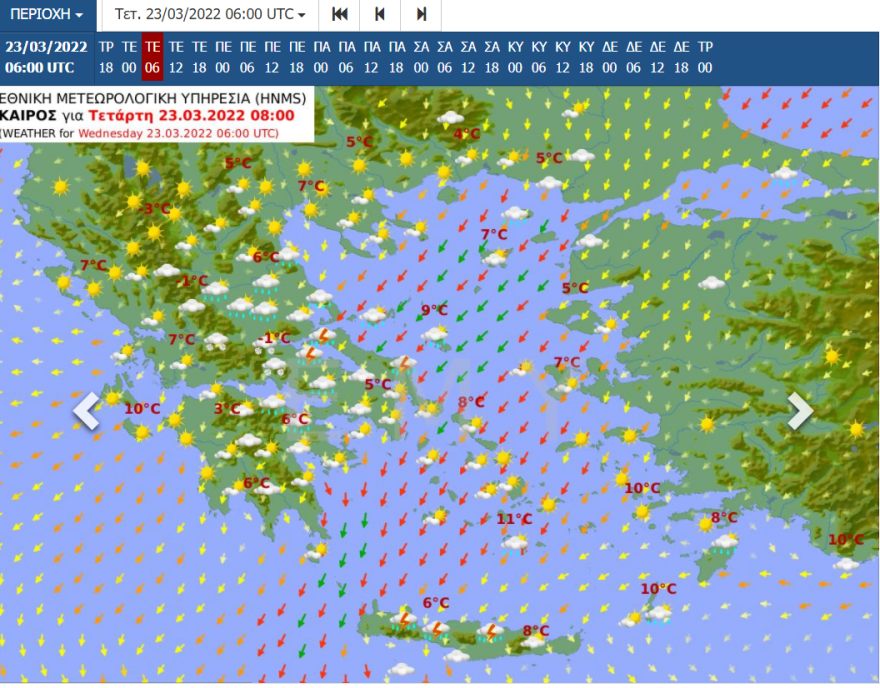This screenshot has height=688, width=880.
Task: Choose the ΤΕ 12 forecast time
Action: point(176,57)
